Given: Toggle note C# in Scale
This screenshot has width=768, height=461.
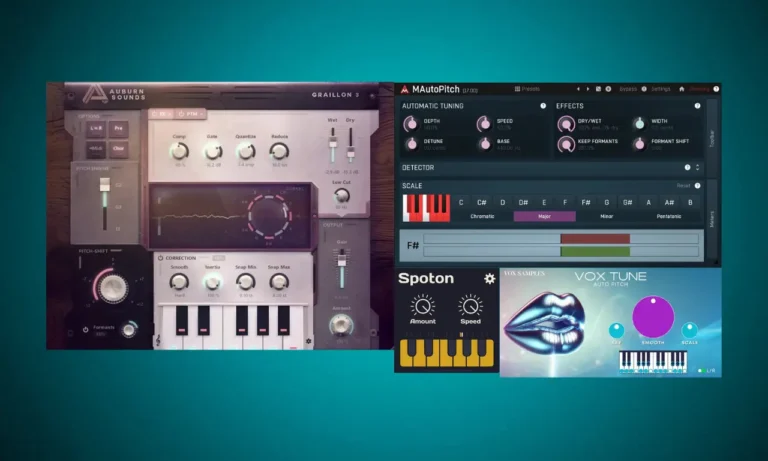Looking at the screenshot, I should click(x=481, y=202).
